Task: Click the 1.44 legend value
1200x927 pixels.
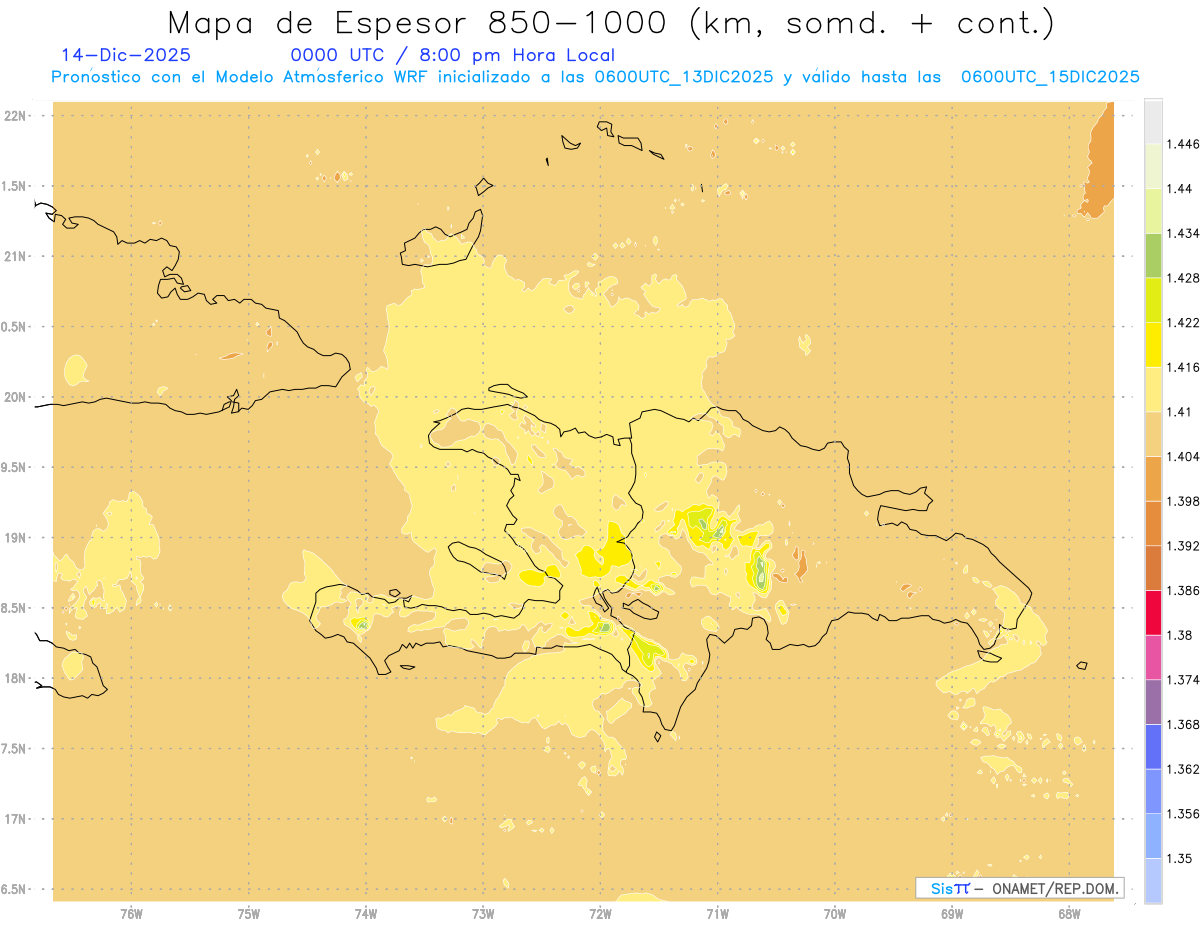Action: (x=1180, y=189)
